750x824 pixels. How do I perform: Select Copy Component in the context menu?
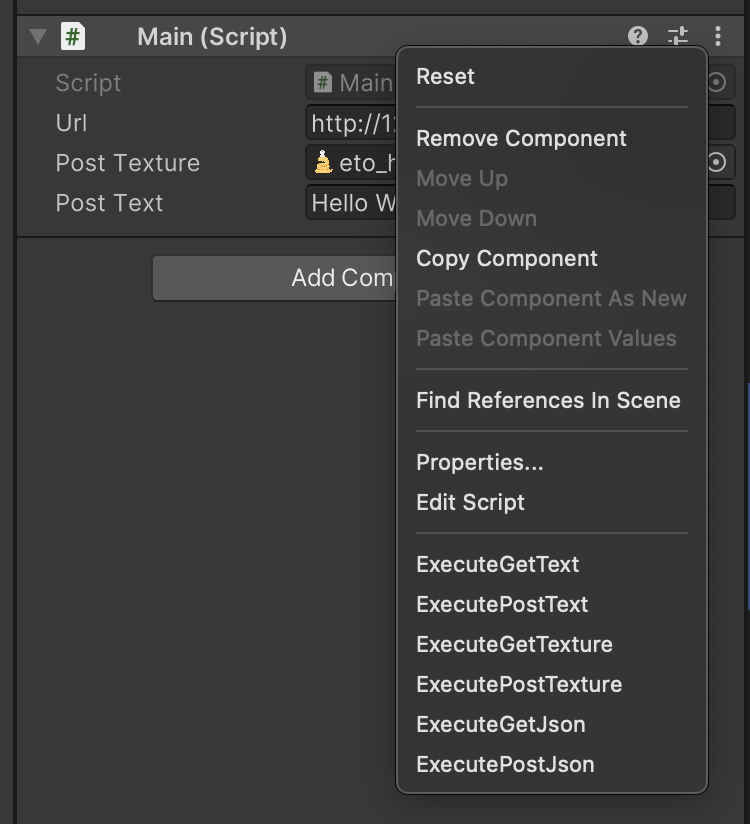(506, 258)
